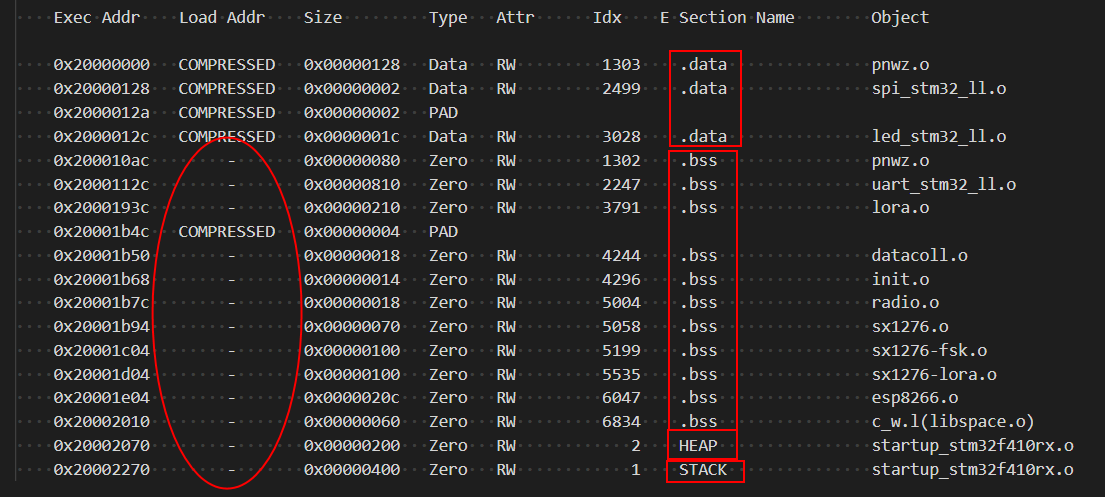This screenshot has height=497, width=1105.
Task: Click the STACK section name
Action: [703, 470]
